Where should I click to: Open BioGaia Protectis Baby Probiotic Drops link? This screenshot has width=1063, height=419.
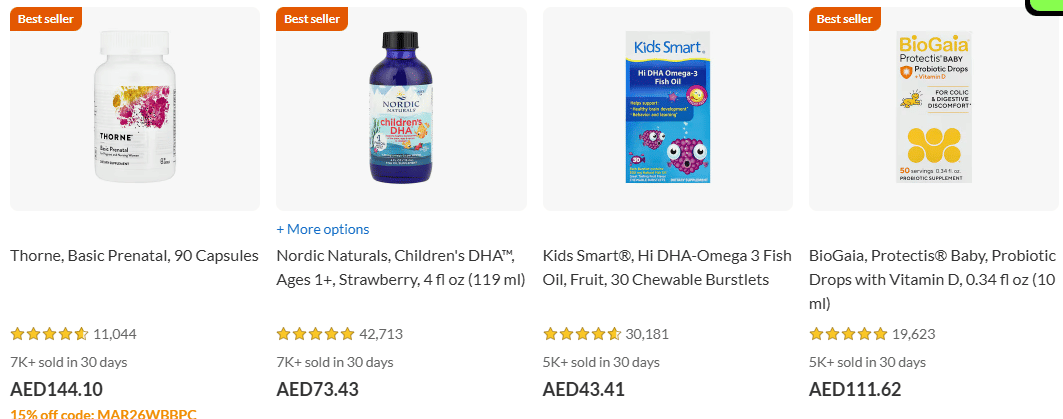pos(932,279)
